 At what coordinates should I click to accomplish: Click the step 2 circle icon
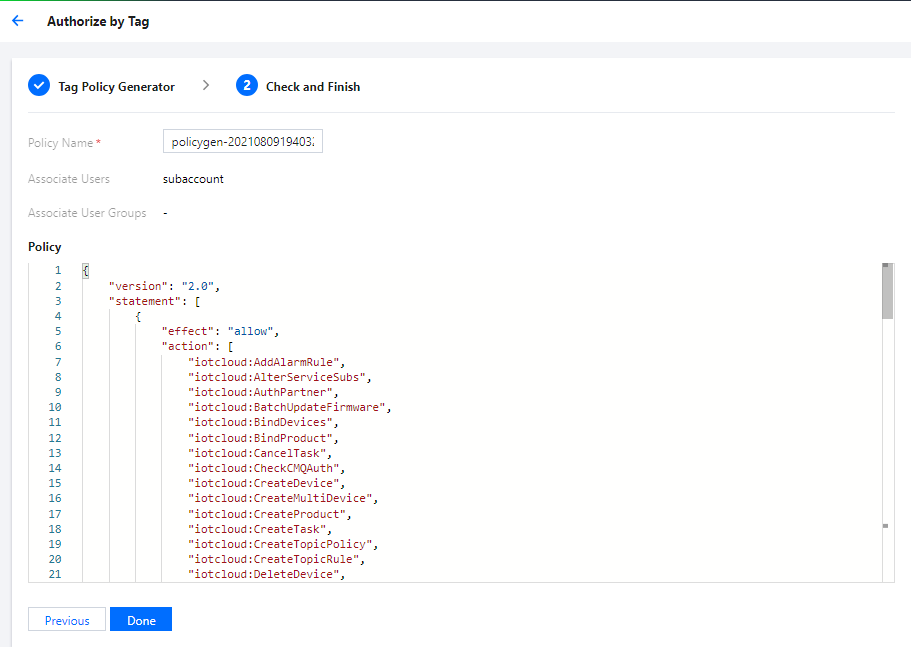click(x=246, y=86)
